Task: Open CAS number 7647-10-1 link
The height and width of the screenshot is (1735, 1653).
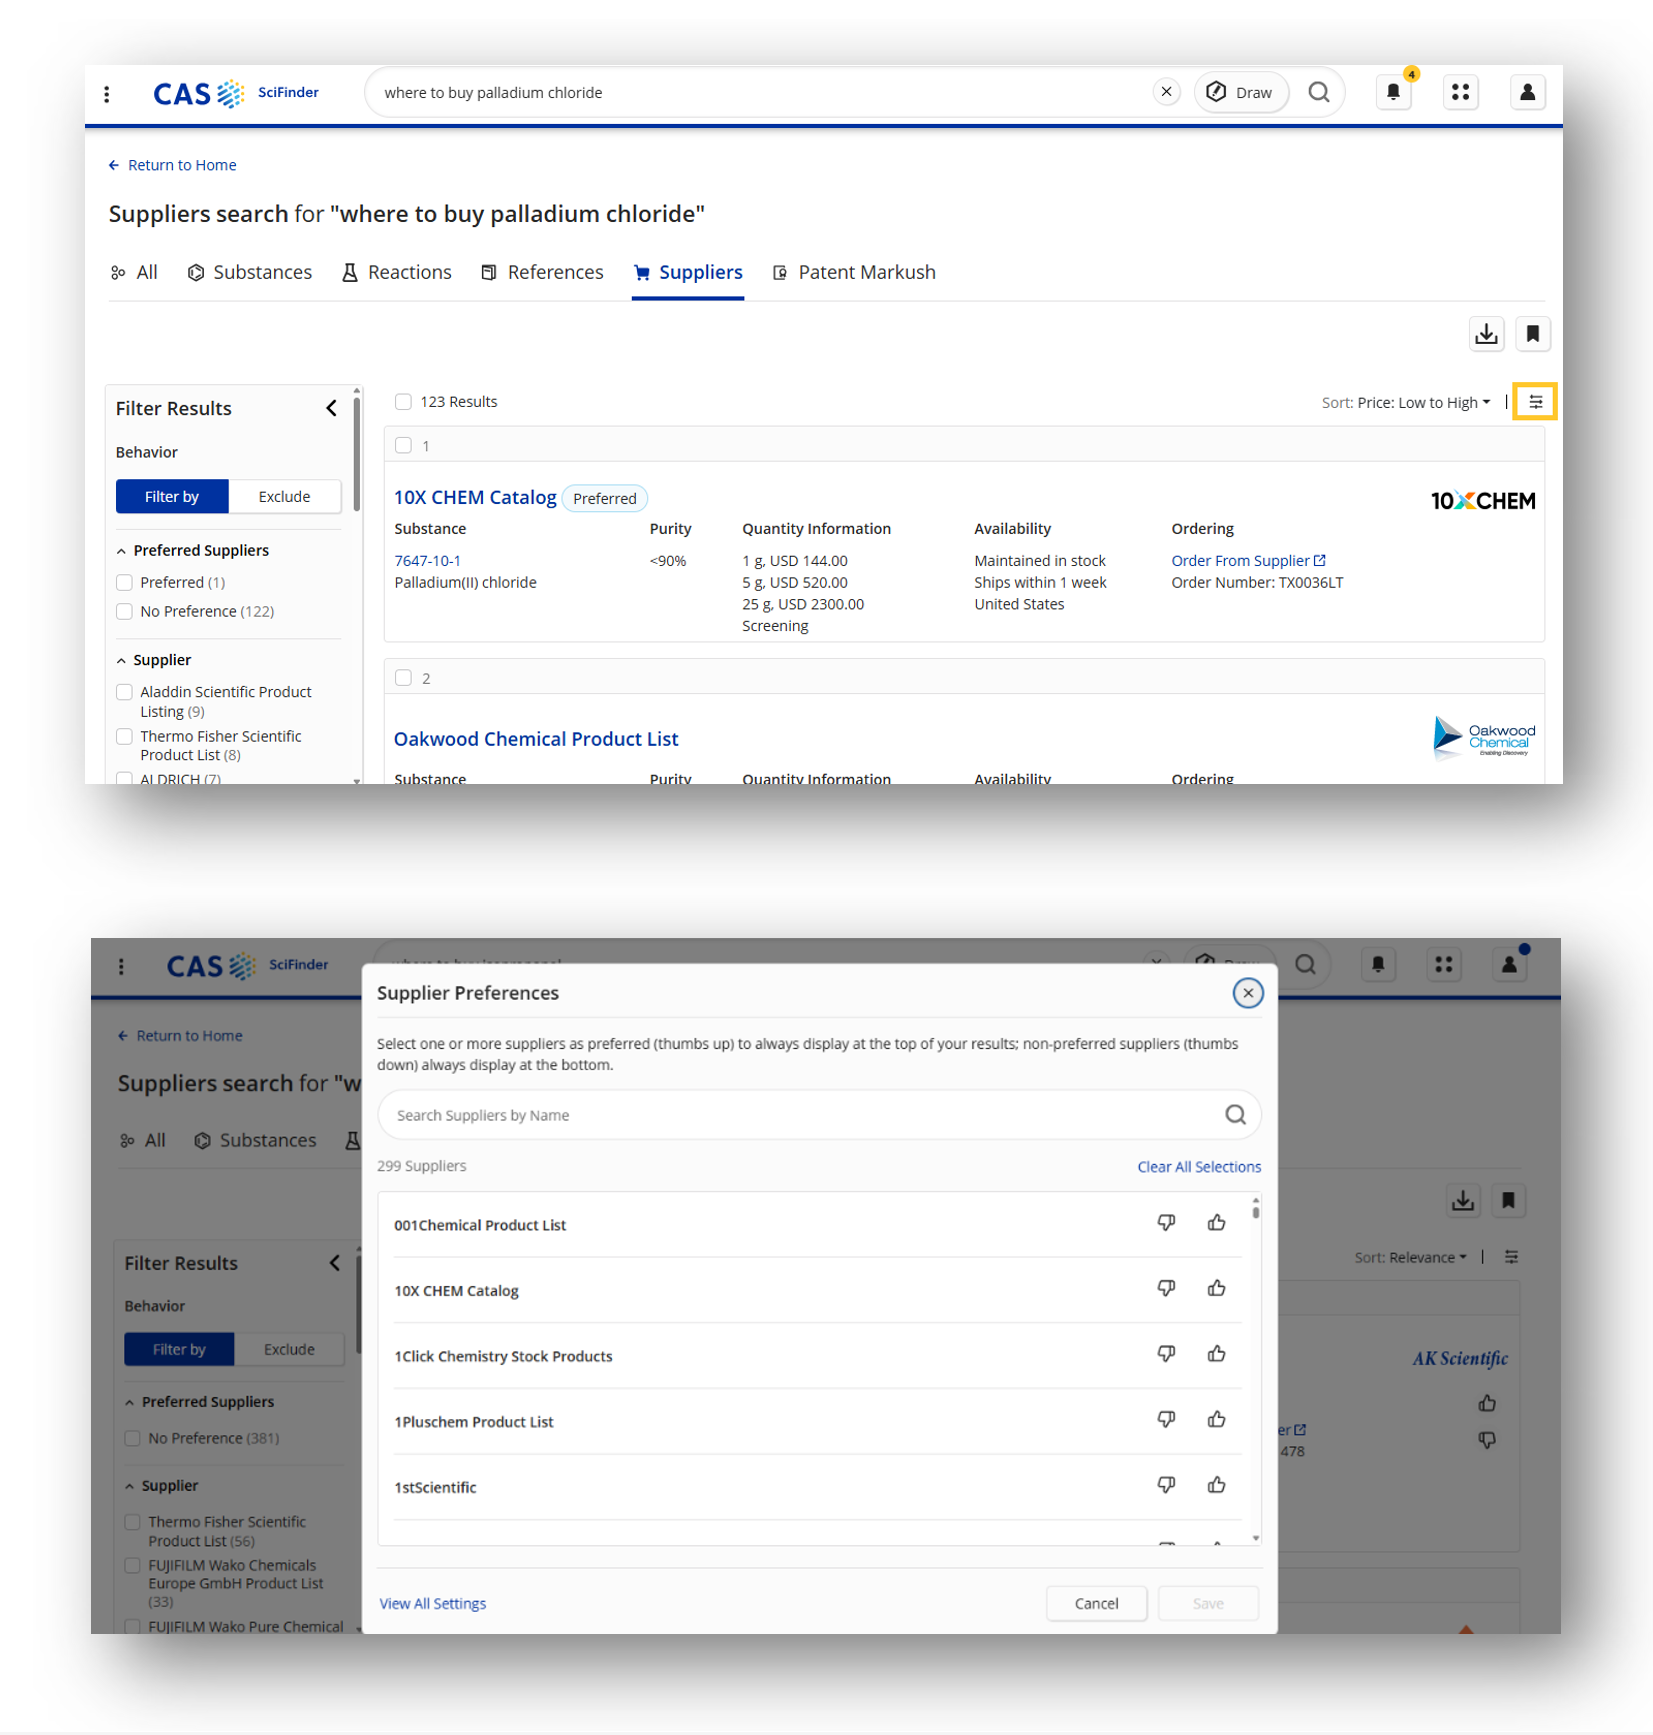Action: 428,561
